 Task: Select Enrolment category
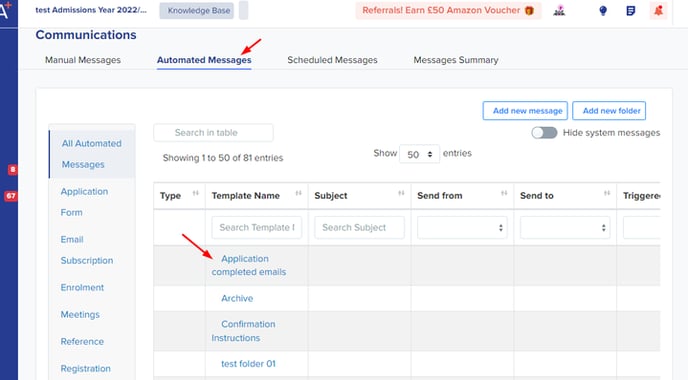pyautogui.click(x=82, y=287)
